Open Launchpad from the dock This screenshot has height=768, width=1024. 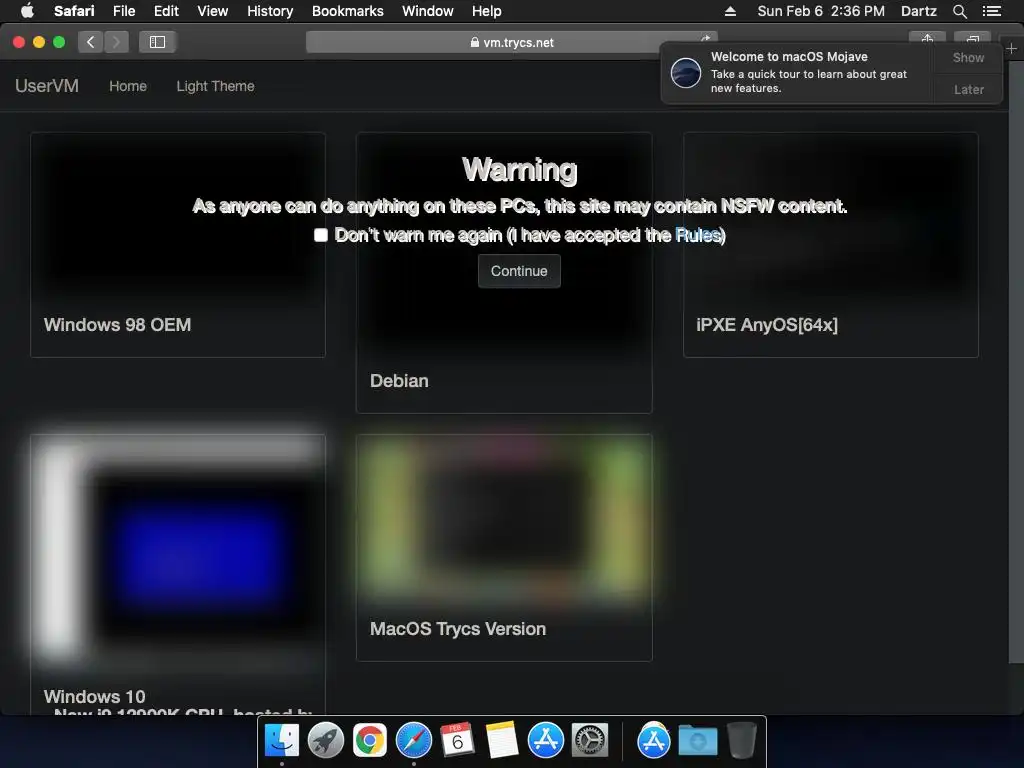point(326,740)
